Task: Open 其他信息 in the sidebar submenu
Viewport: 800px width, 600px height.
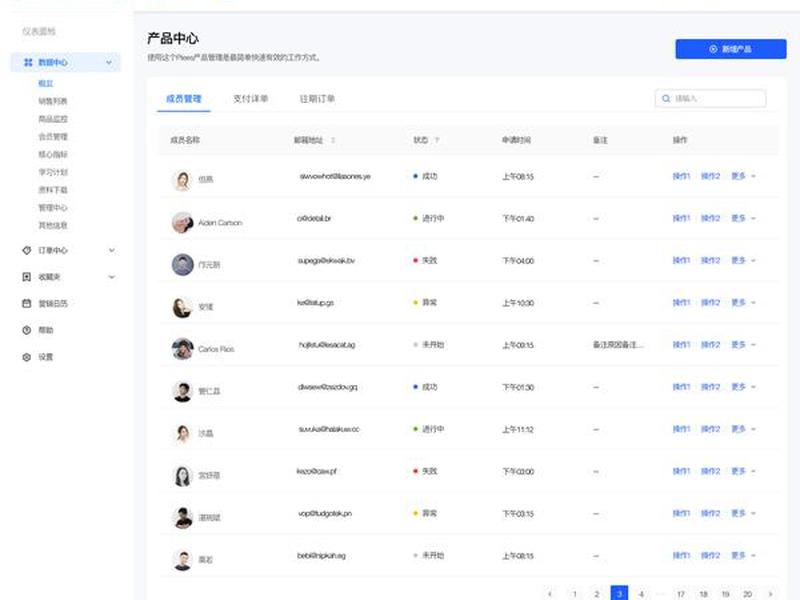Action: [x=53, y=225]
